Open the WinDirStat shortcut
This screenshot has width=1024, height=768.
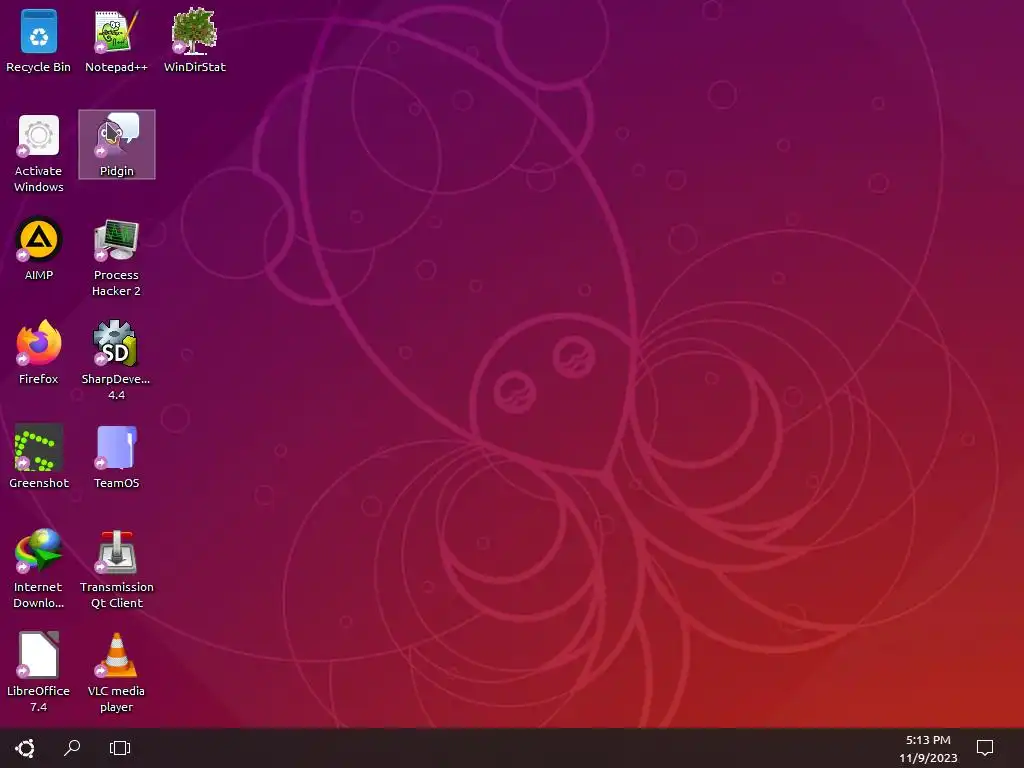[x=195, y=40]
